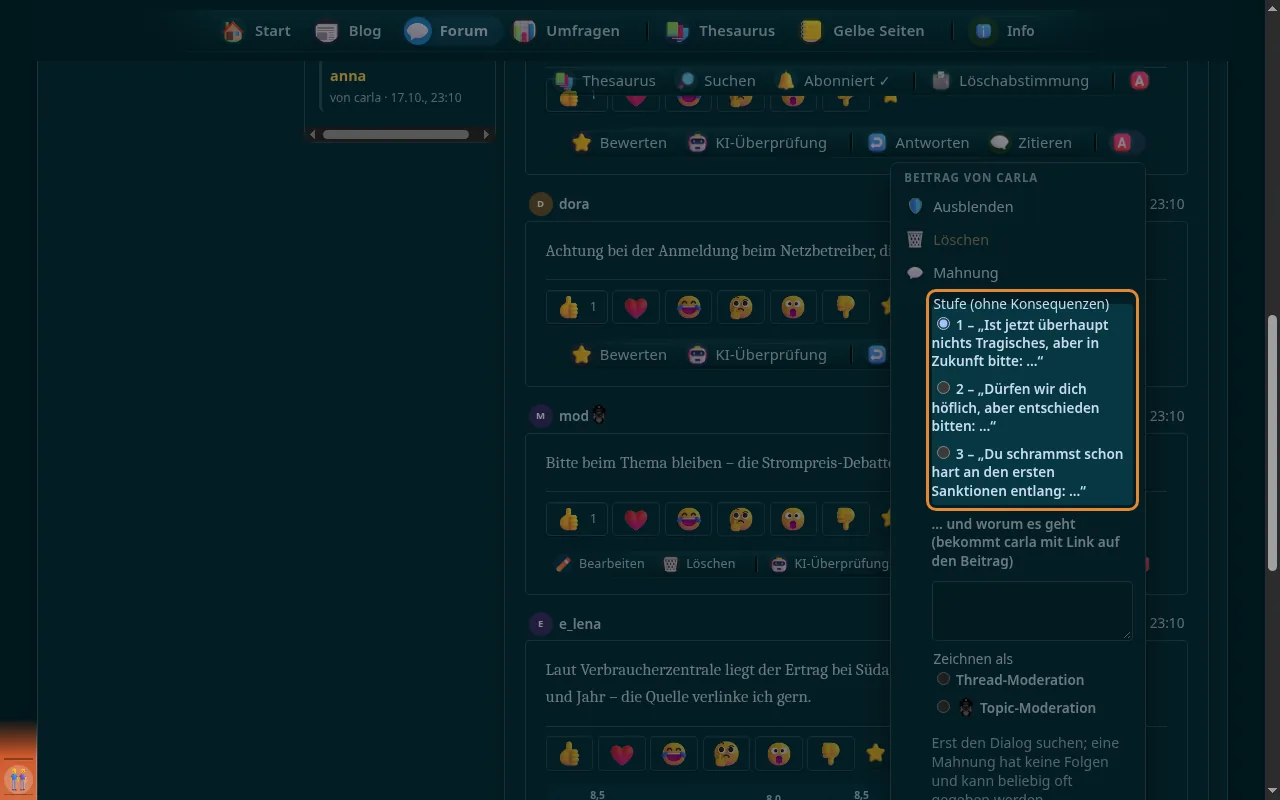Select warning level 2 radio button
The height and width of the screenshot is (800, 1280).
point(943,388)
